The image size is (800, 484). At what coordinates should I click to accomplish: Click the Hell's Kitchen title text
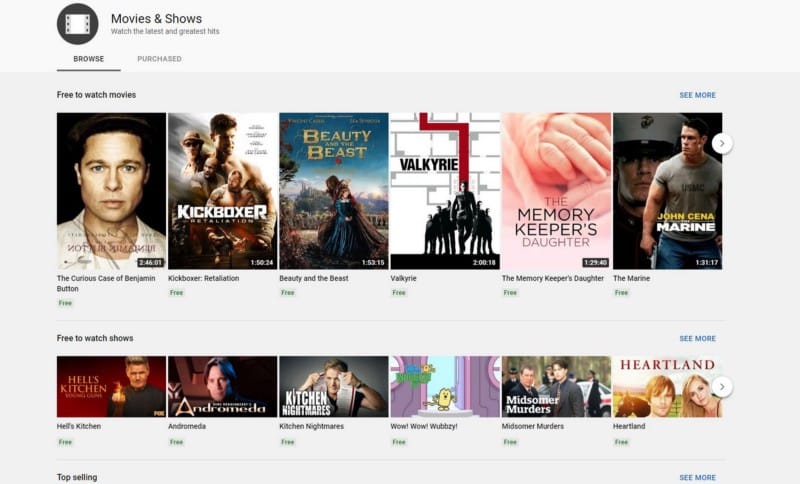click(79, 426)
